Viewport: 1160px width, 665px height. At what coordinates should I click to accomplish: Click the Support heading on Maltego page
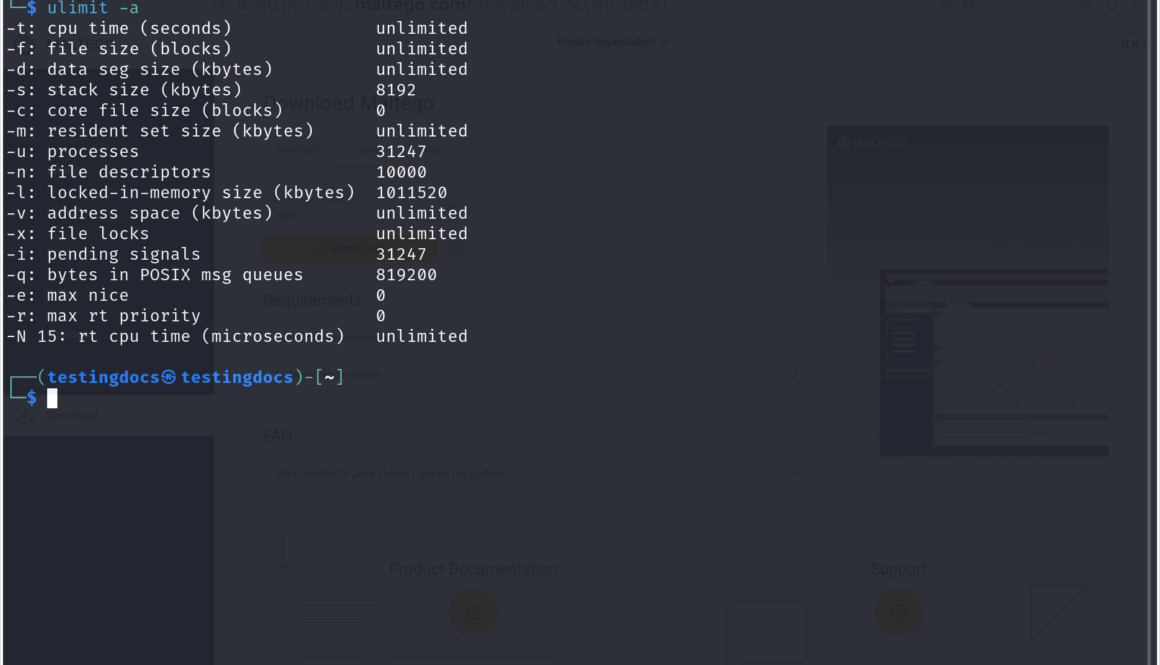898,570
